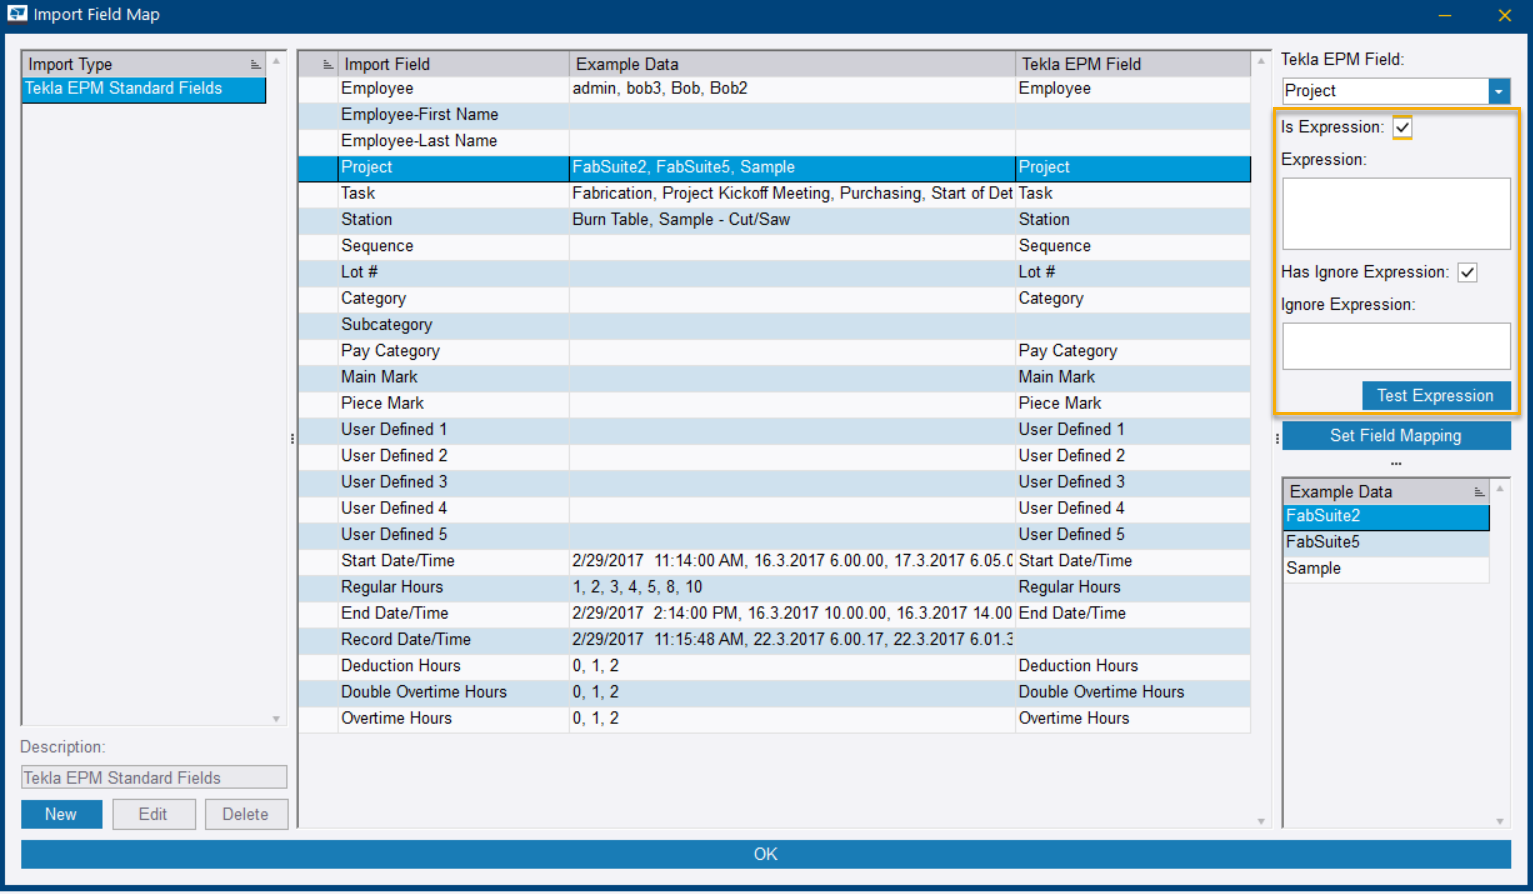Click the Import Field Map window icon
Image resolution: width=1533 pixels, height=894 pixels.
[17, 14]
